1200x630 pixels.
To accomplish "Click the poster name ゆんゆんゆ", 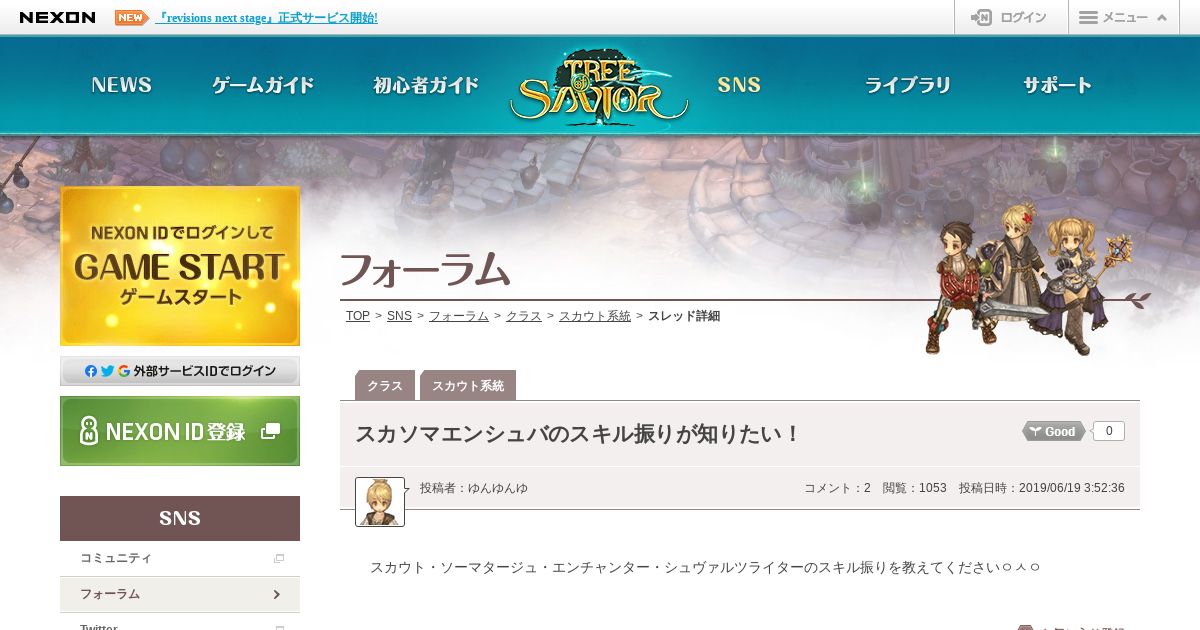I will [x=498, y=488].
